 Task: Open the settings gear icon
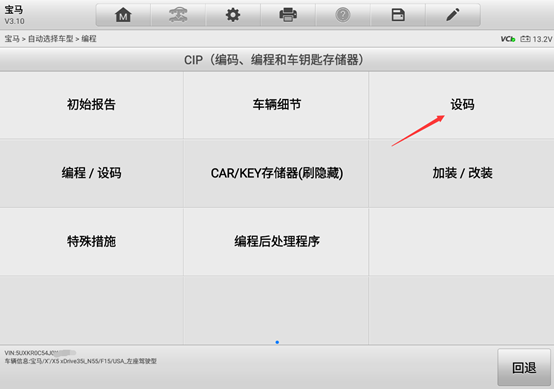[x=233, y=15]
